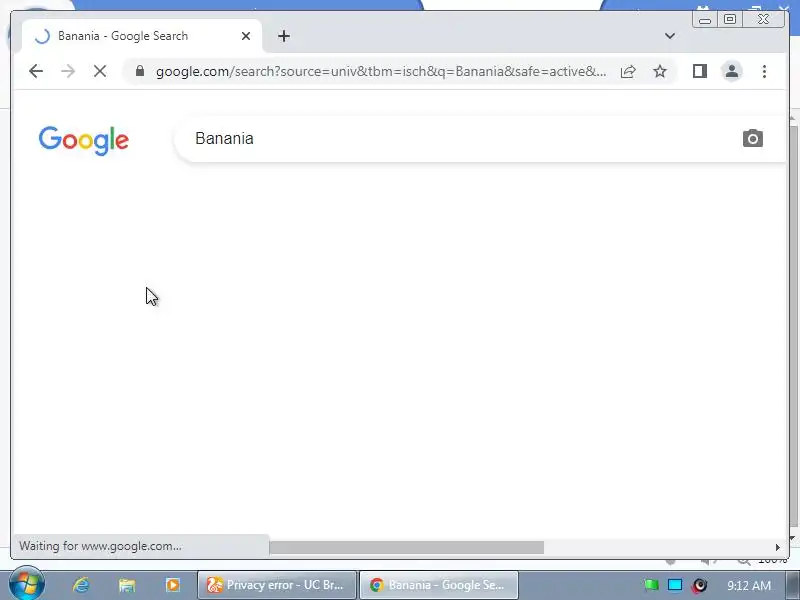The height and width of the screenshot is (600, 800).
Task: Launch Internet Explorer from taskbar
Action: pyautogui.click(x=81, y=585)
